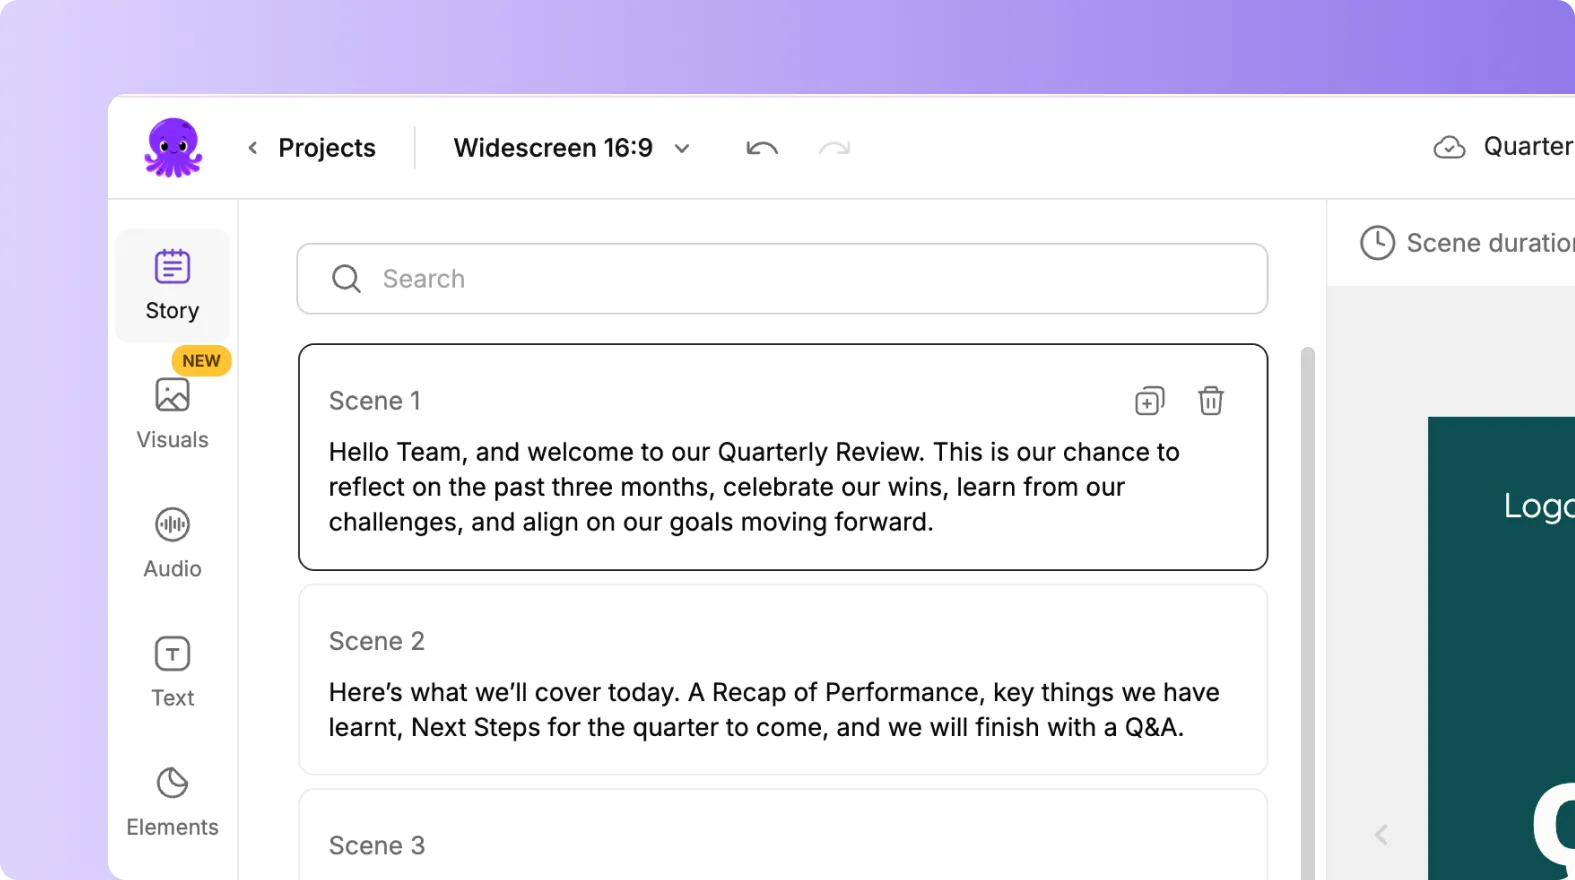Click the undo arrow icon
This screenshot has width=1575, height=880.
[761, 149]
